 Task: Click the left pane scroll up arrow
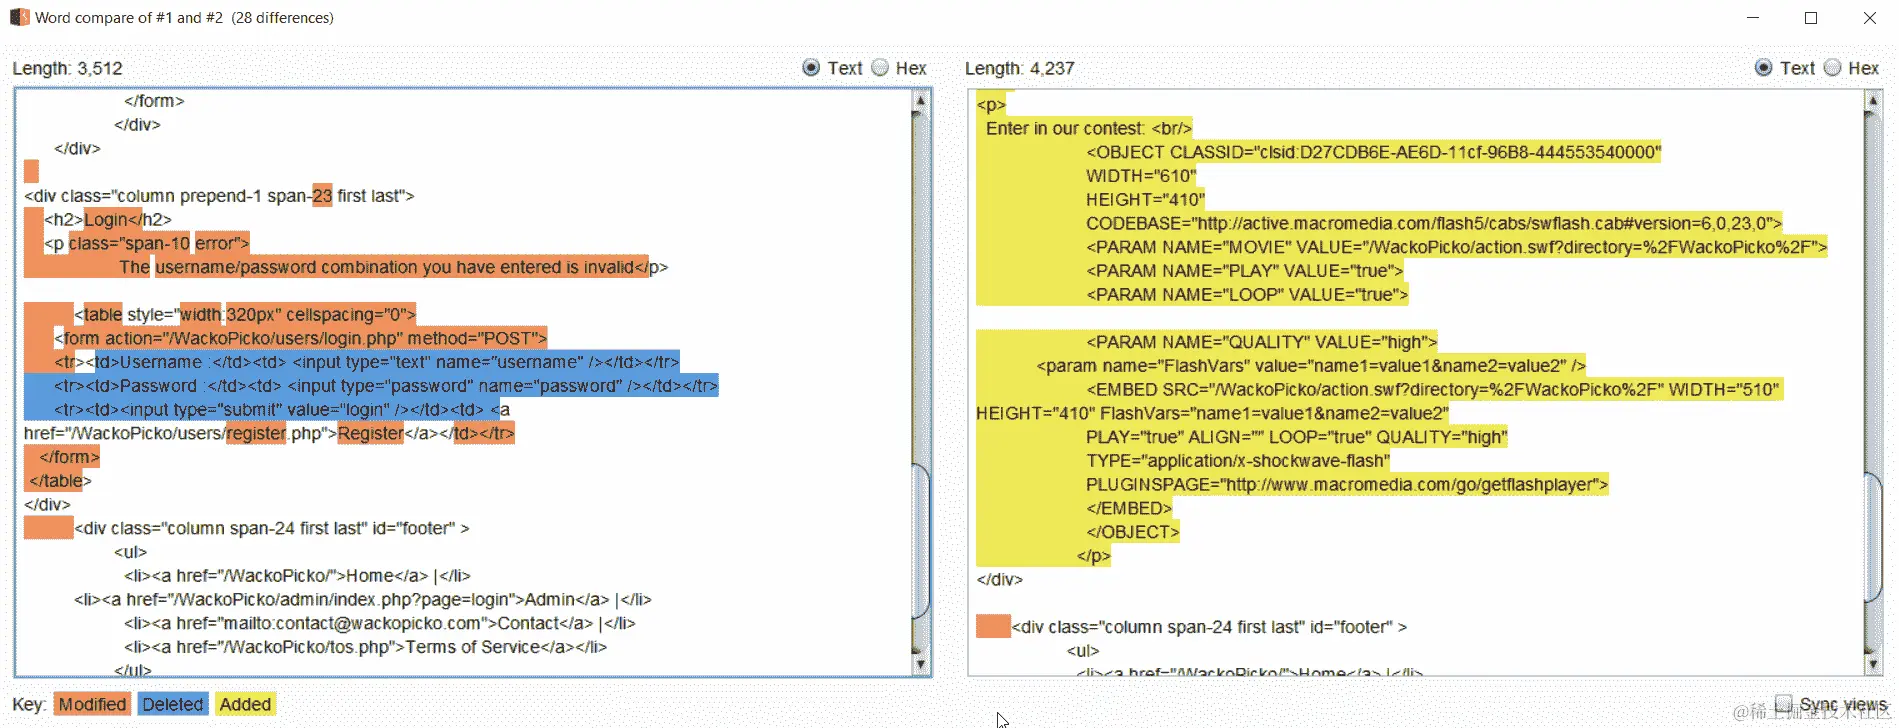pyautogui.click(x=920, y=101)
